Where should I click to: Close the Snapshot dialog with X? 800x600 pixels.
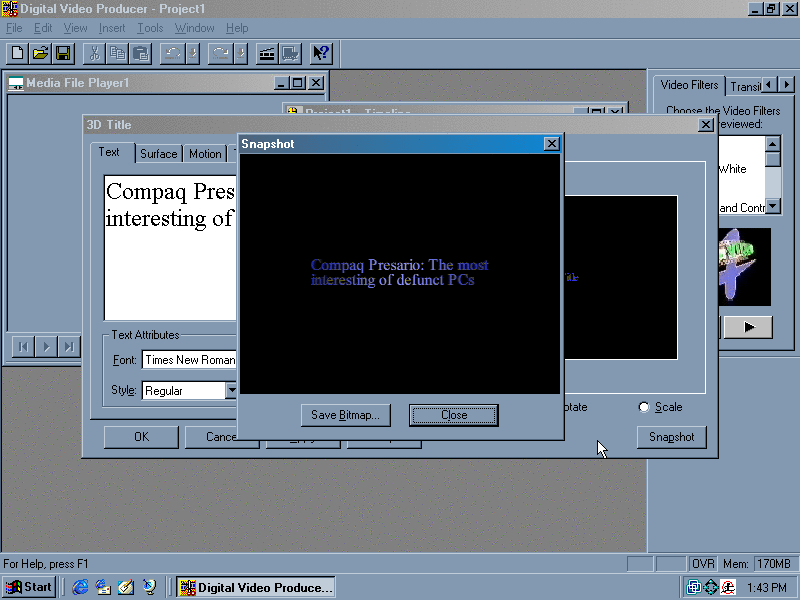point(552,144)
